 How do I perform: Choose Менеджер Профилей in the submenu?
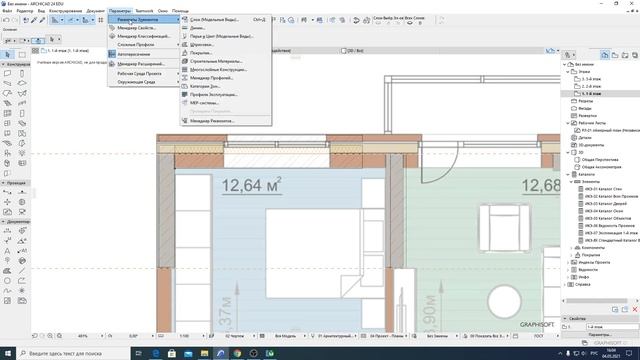pyautogui.click(x=226, y=78)
